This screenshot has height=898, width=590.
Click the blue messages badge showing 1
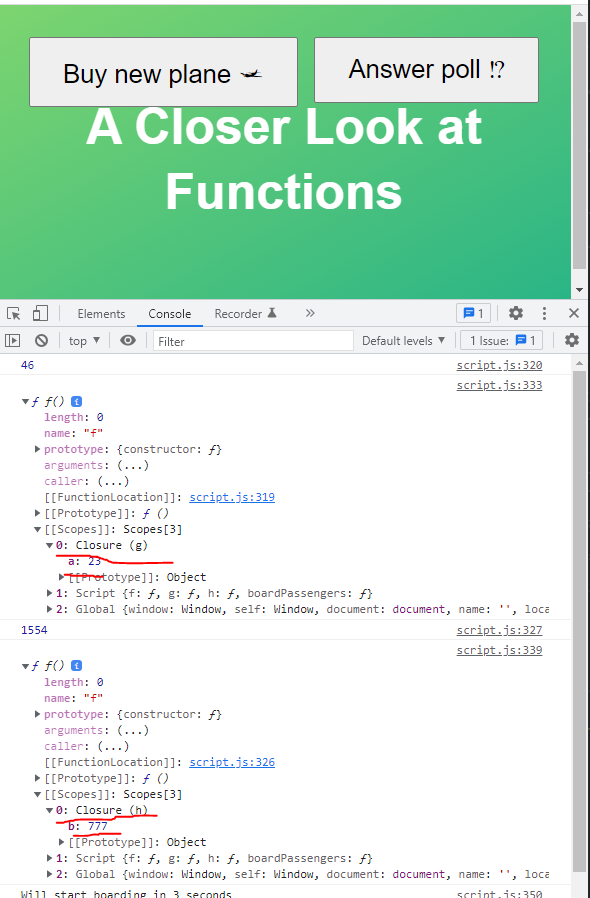point(473,313)
